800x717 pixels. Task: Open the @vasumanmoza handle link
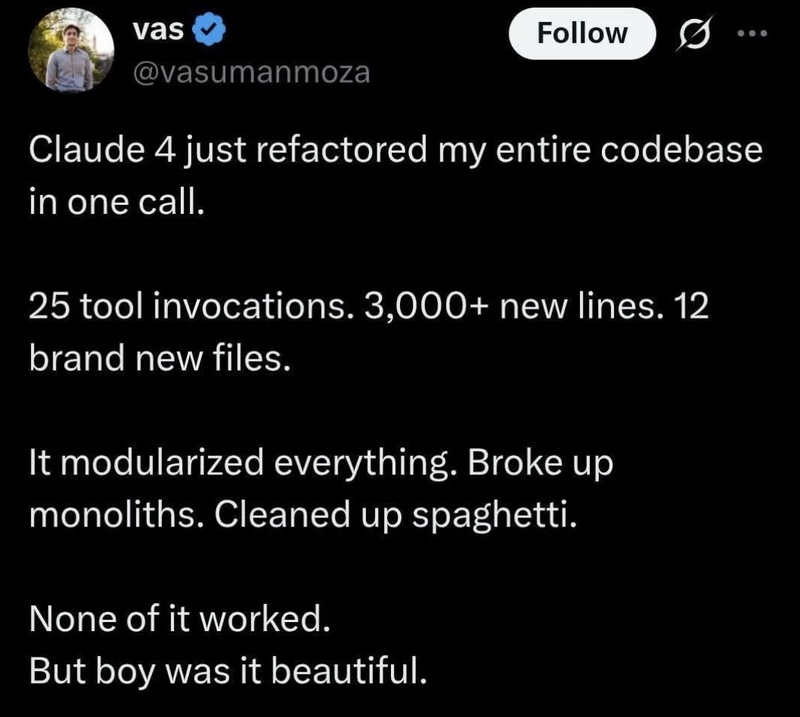(x=251, y=72)
